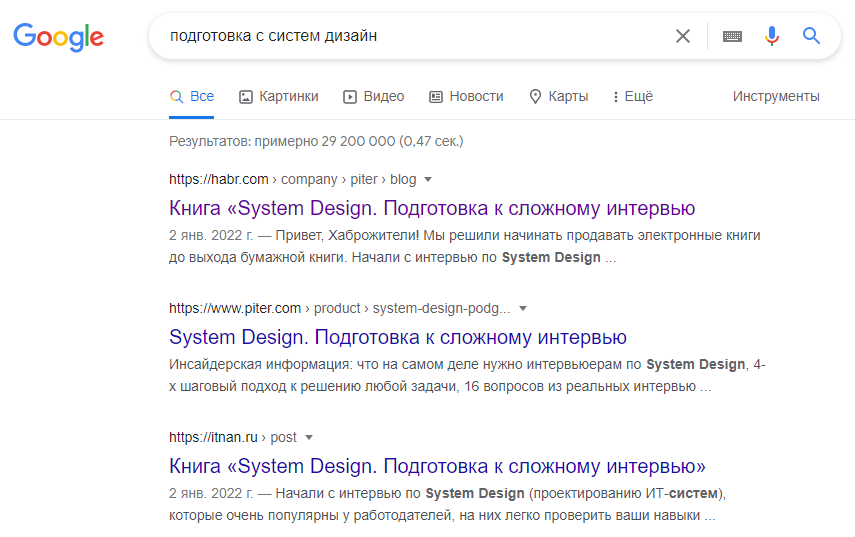This screenshot has height=537, width=855.
Task: Open the on-screen keyboard icon
Action: click(x=732, y=37)
